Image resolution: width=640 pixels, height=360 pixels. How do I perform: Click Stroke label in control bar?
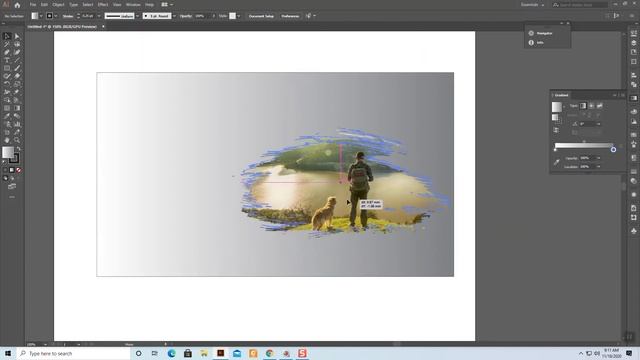point(68,16)
